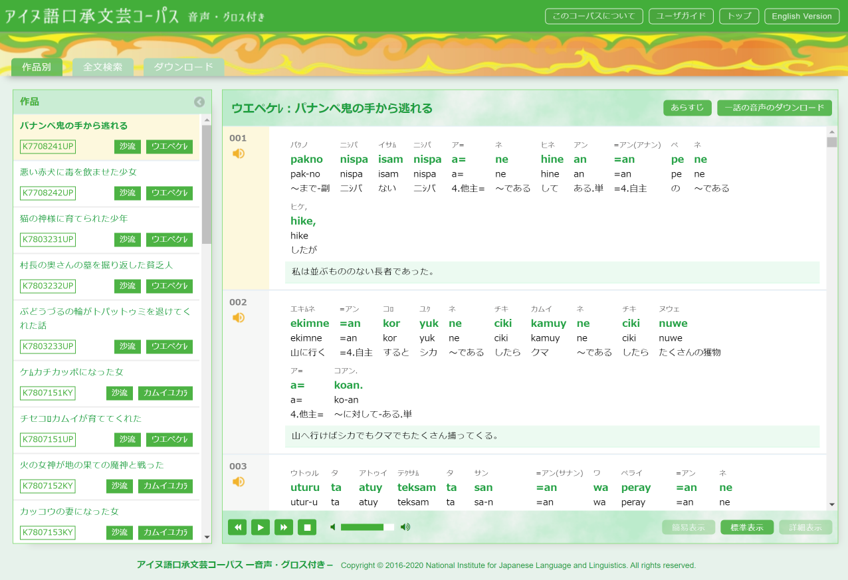Image resolution: width=848 pixels, height=580 pixels.
Task: Collapse the 作品 panel with arrow icon
Action: tap(199, 102)
